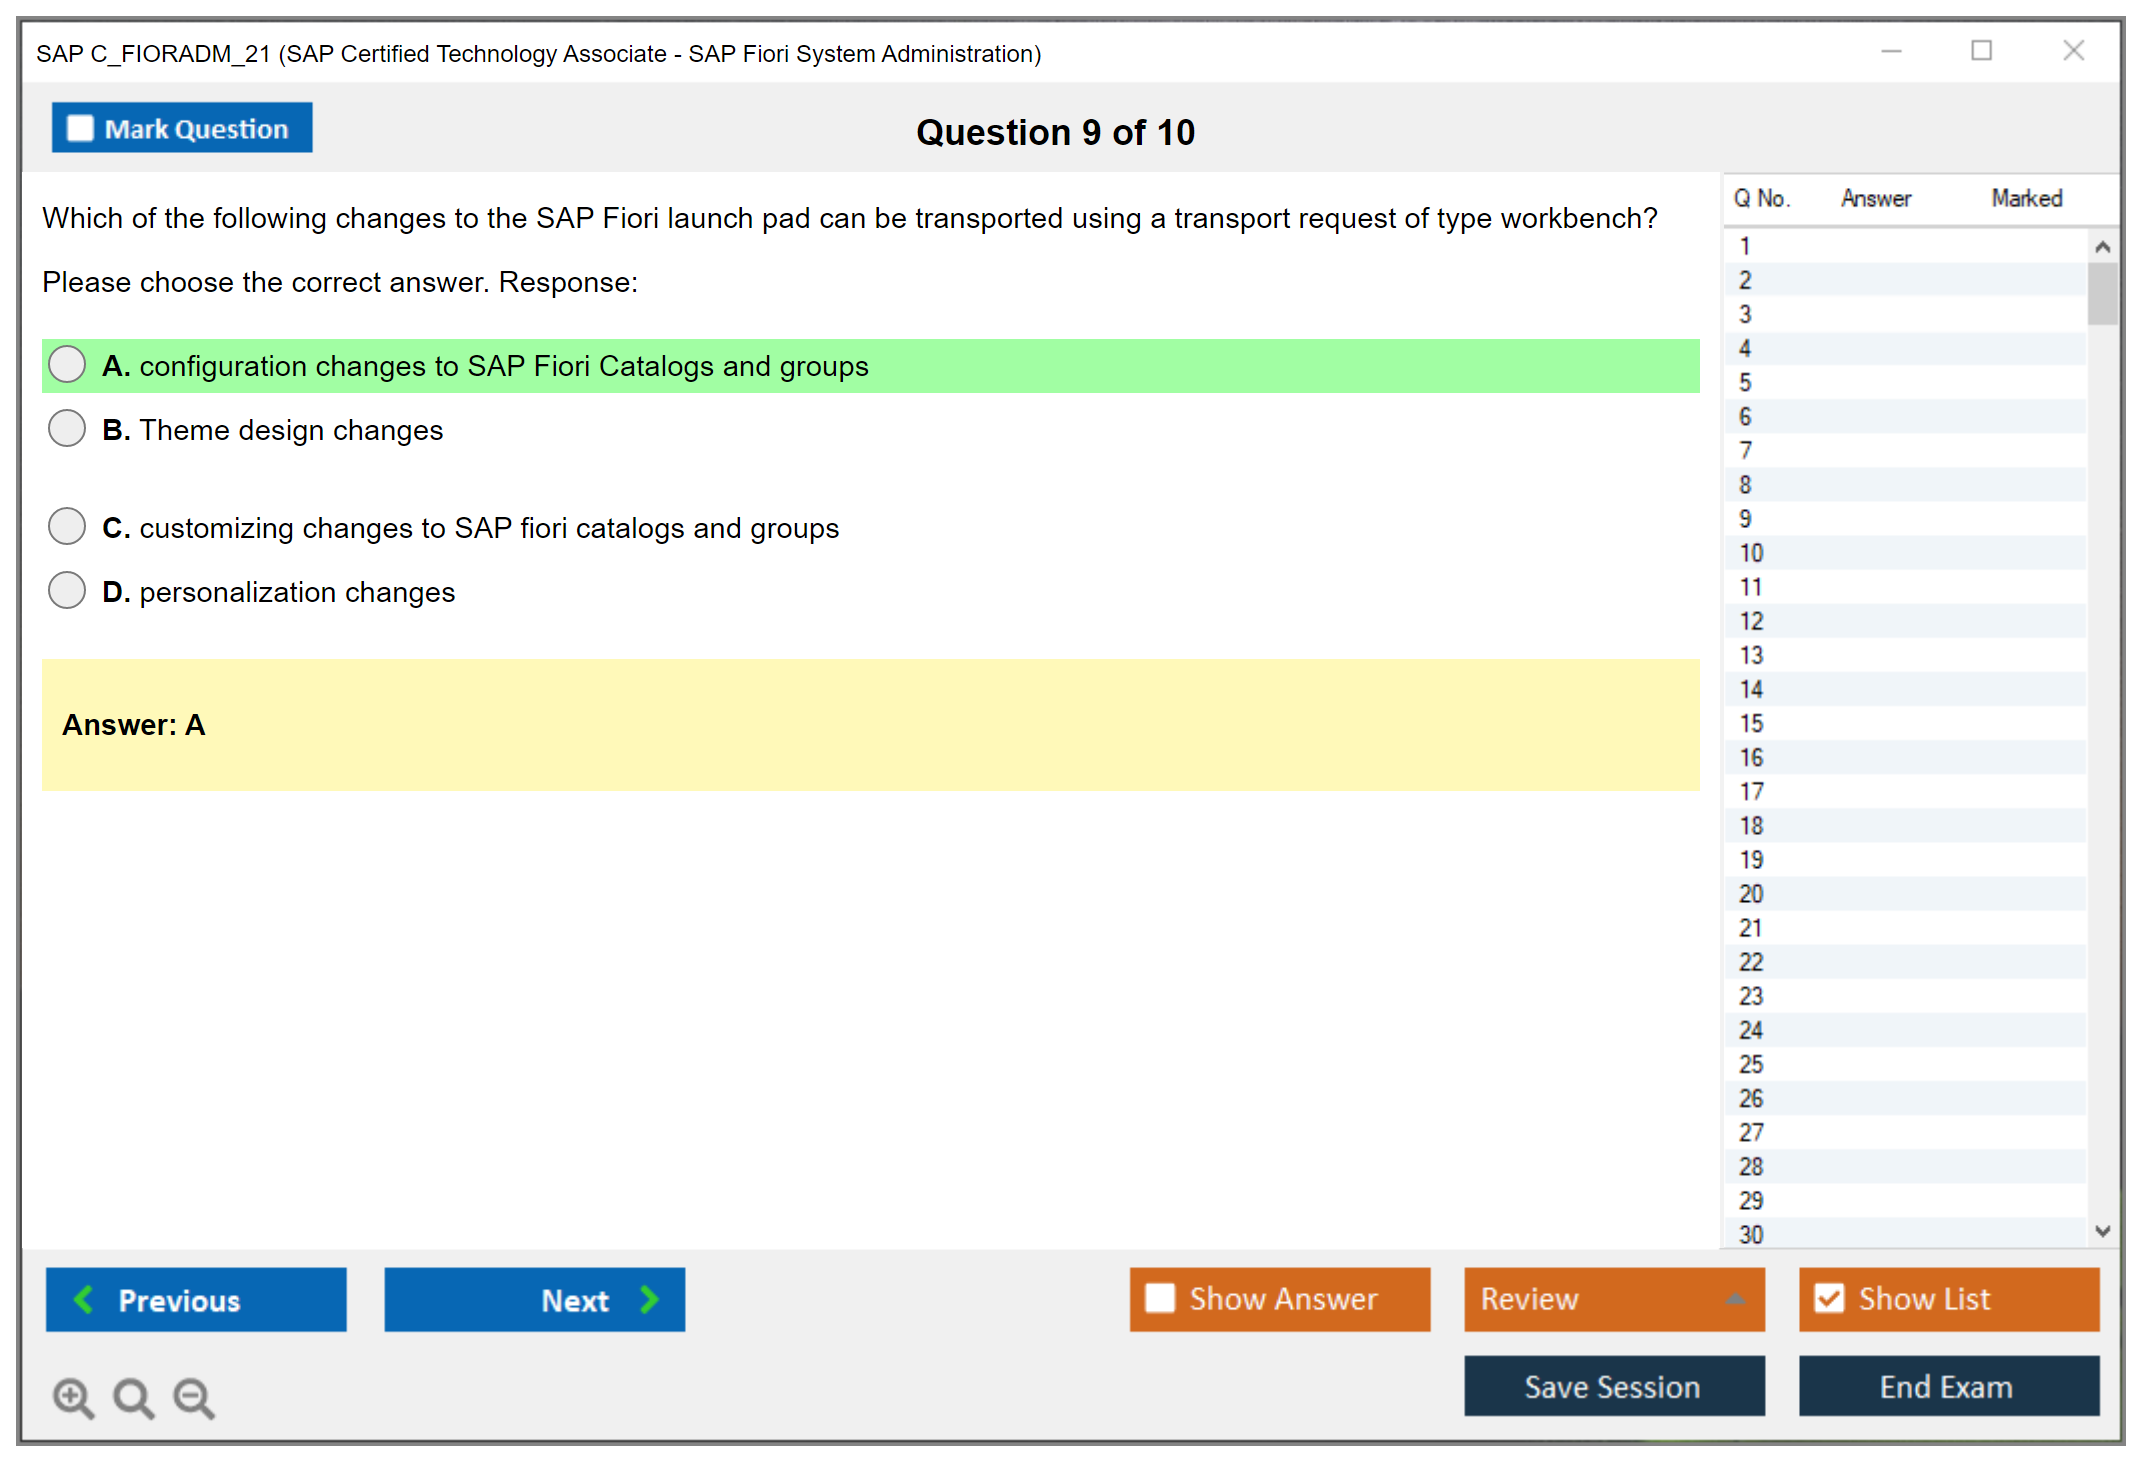
Task: Select option A: configuration changes
Action: pyautogui.click(x=67, y=365)
